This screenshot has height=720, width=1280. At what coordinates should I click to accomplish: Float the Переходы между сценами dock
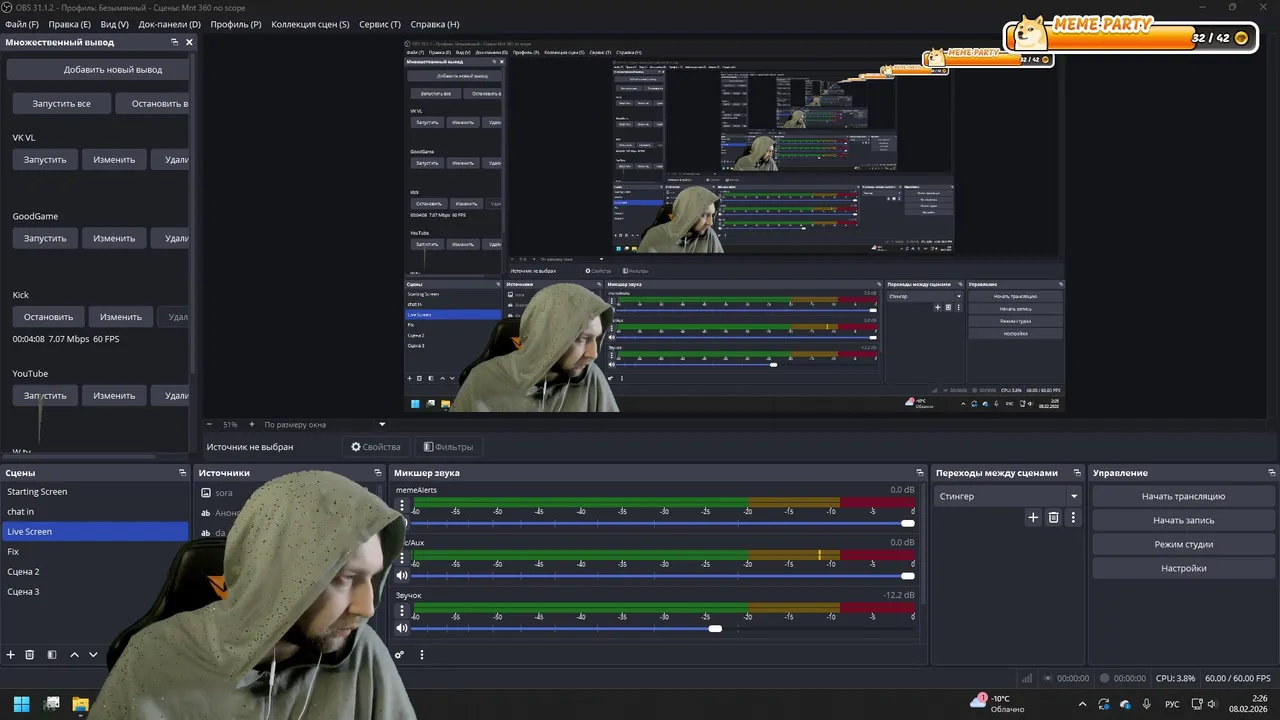[1076, 473]
